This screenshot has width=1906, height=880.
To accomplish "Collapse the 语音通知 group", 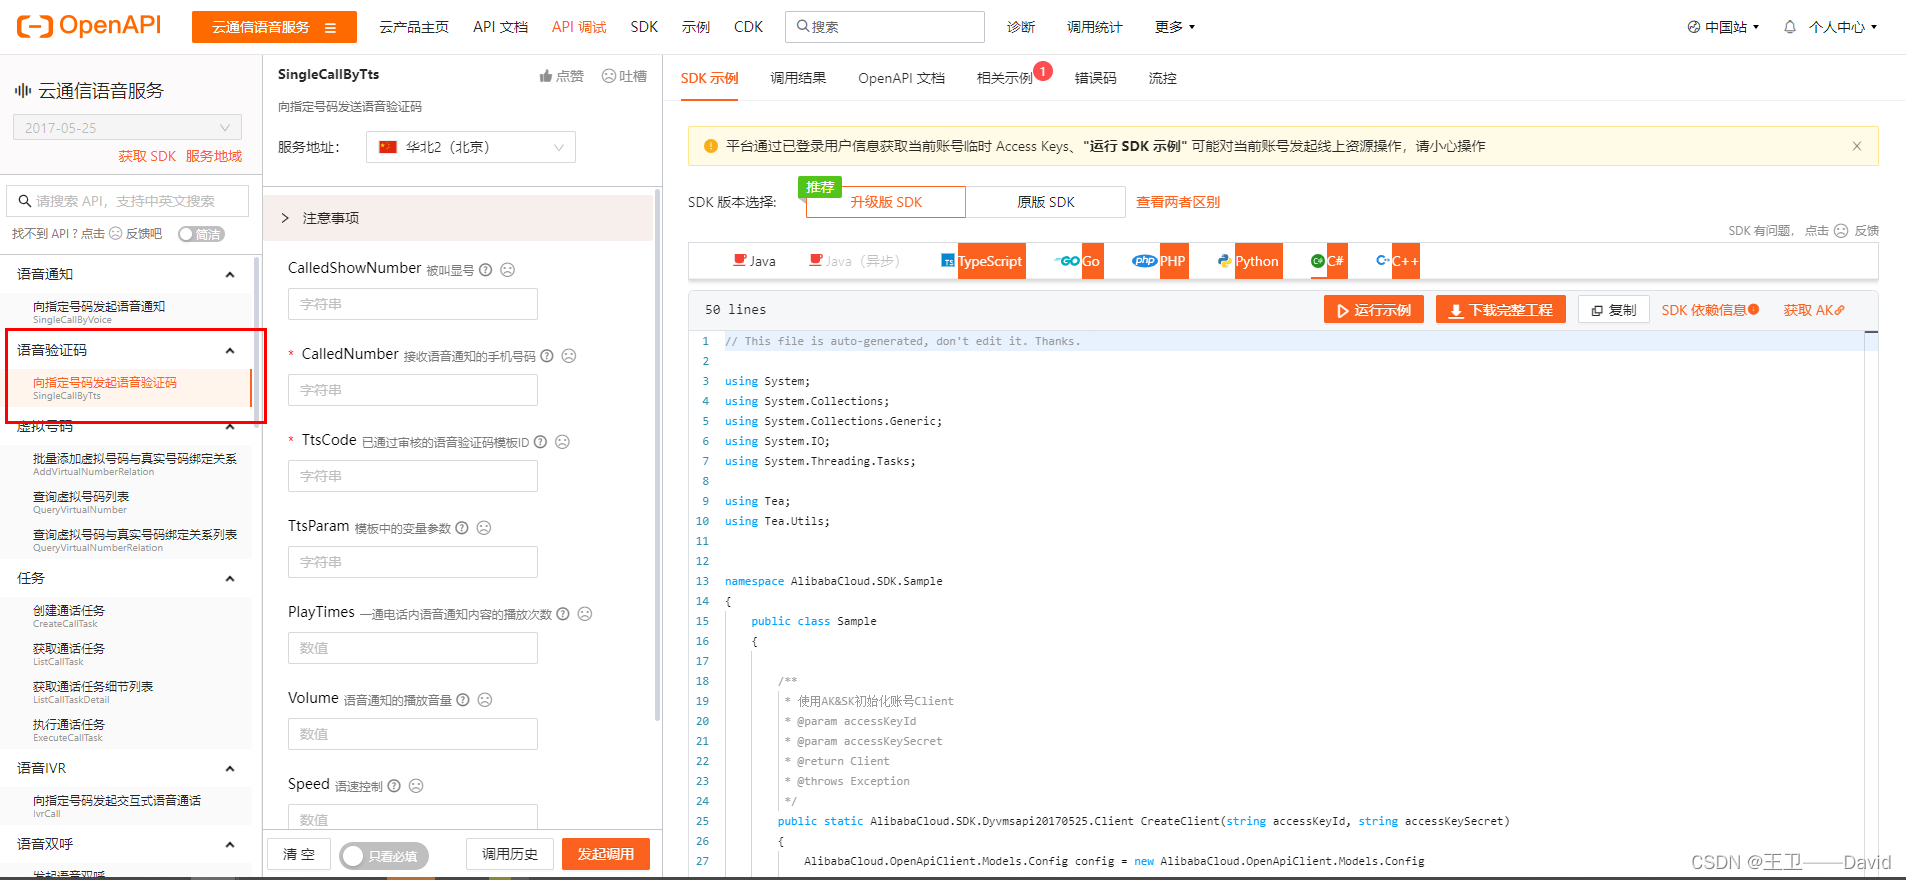I will point(230,275).
